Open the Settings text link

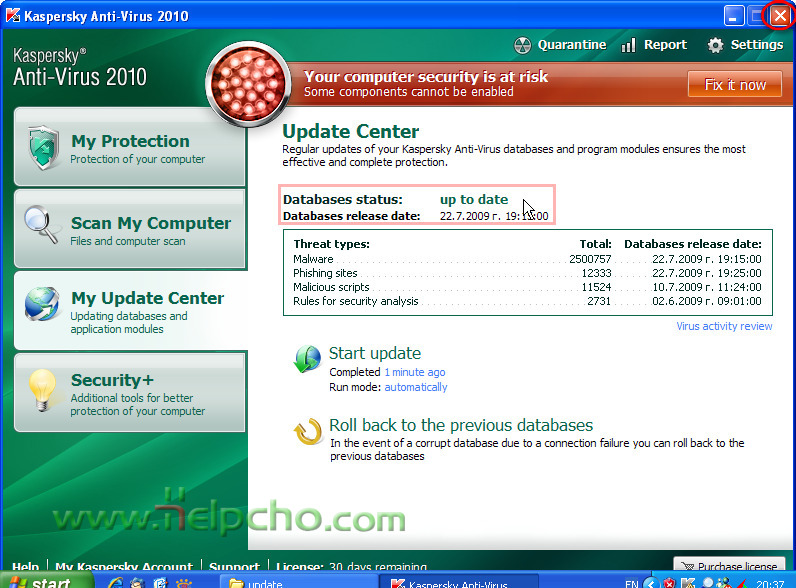(756, 45)
